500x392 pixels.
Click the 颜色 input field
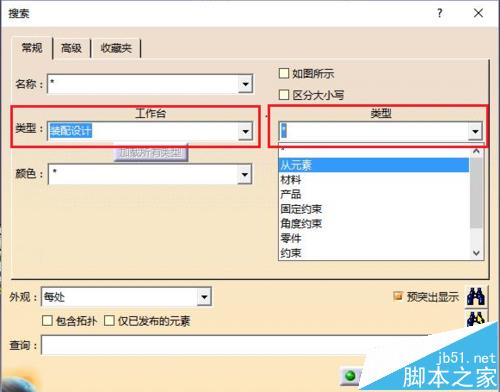[143, 174]
